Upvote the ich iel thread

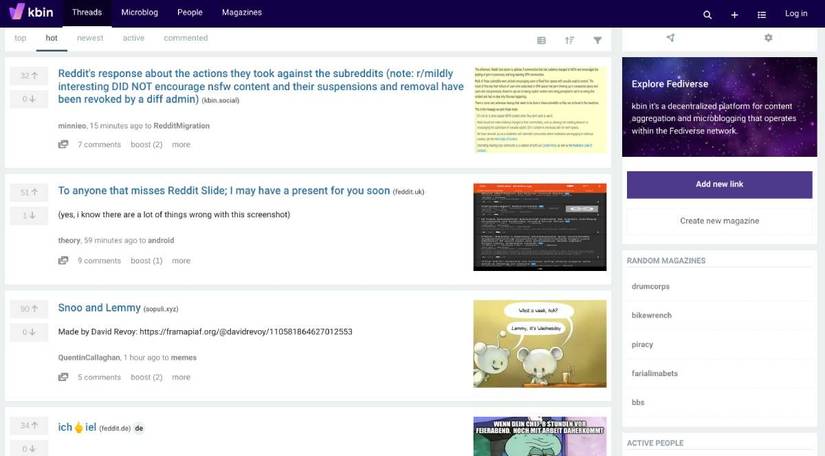29,425
